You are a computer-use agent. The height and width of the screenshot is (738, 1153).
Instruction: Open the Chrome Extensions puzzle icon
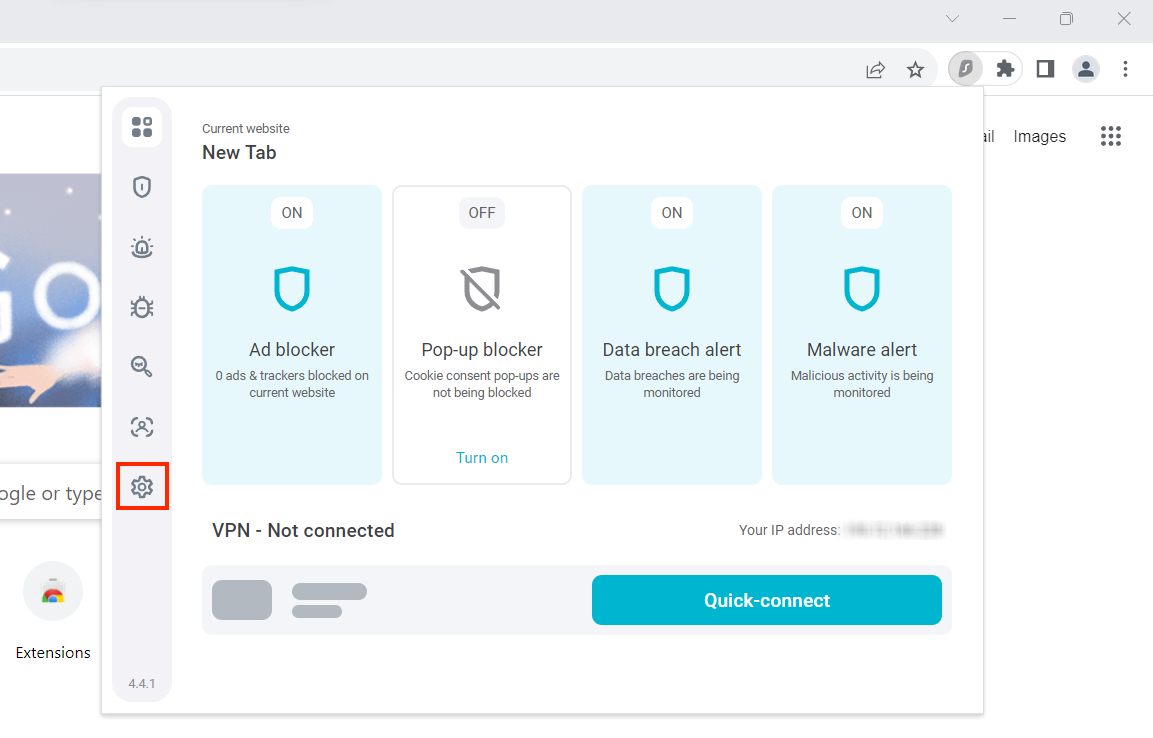click(1005, 69)
